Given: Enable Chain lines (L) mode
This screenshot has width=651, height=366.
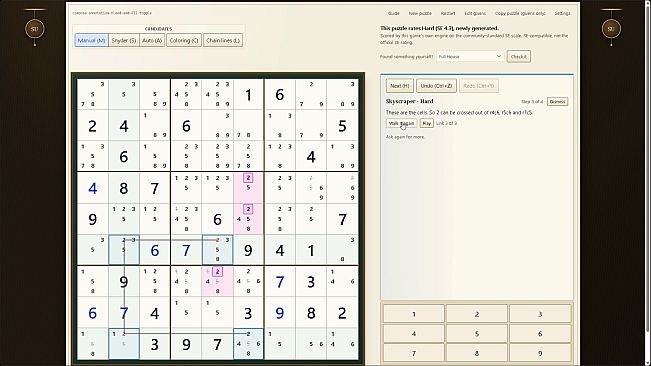Looking at the screenshot, I should click(223, 40).
